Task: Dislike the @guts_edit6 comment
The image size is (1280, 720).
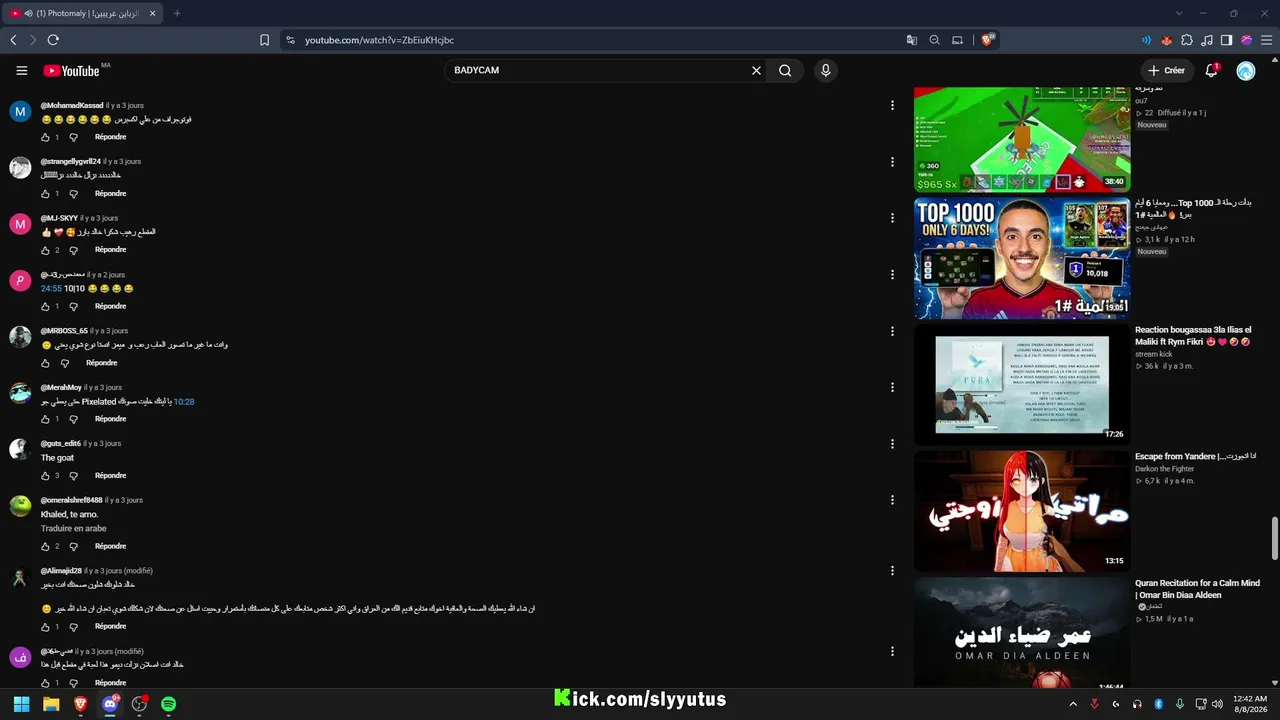Action: (x=73, y=476)
